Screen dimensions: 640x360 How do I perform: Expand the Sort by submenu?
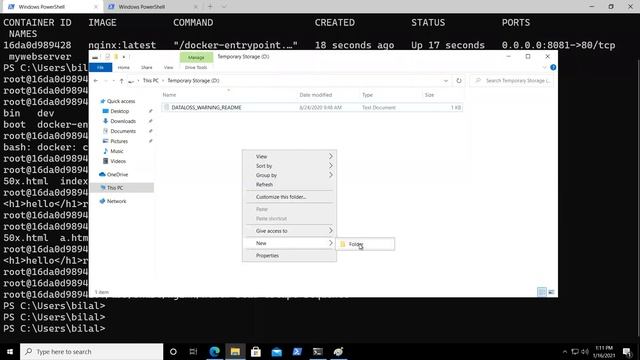(289, 166)
